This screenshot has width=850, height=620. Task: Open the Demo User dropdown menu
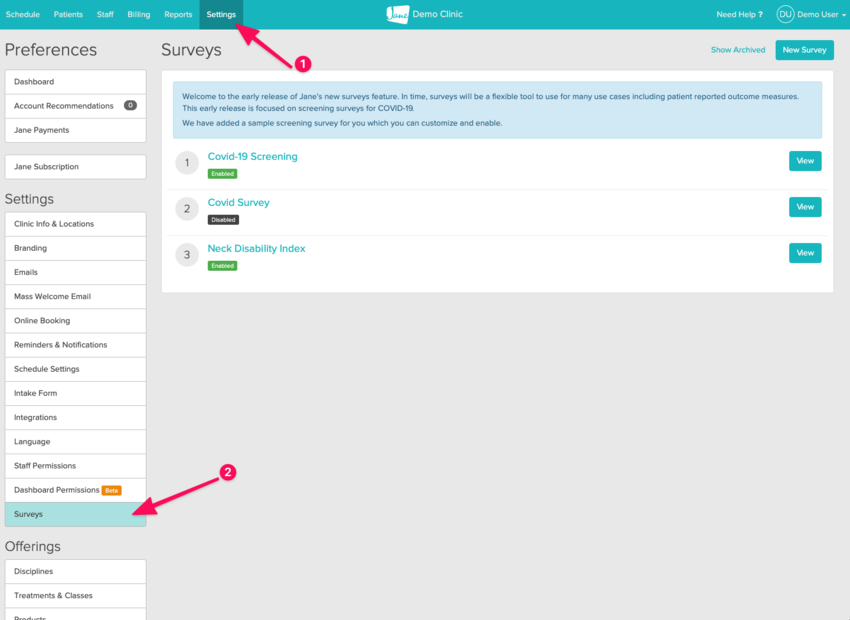click(817, 15)
